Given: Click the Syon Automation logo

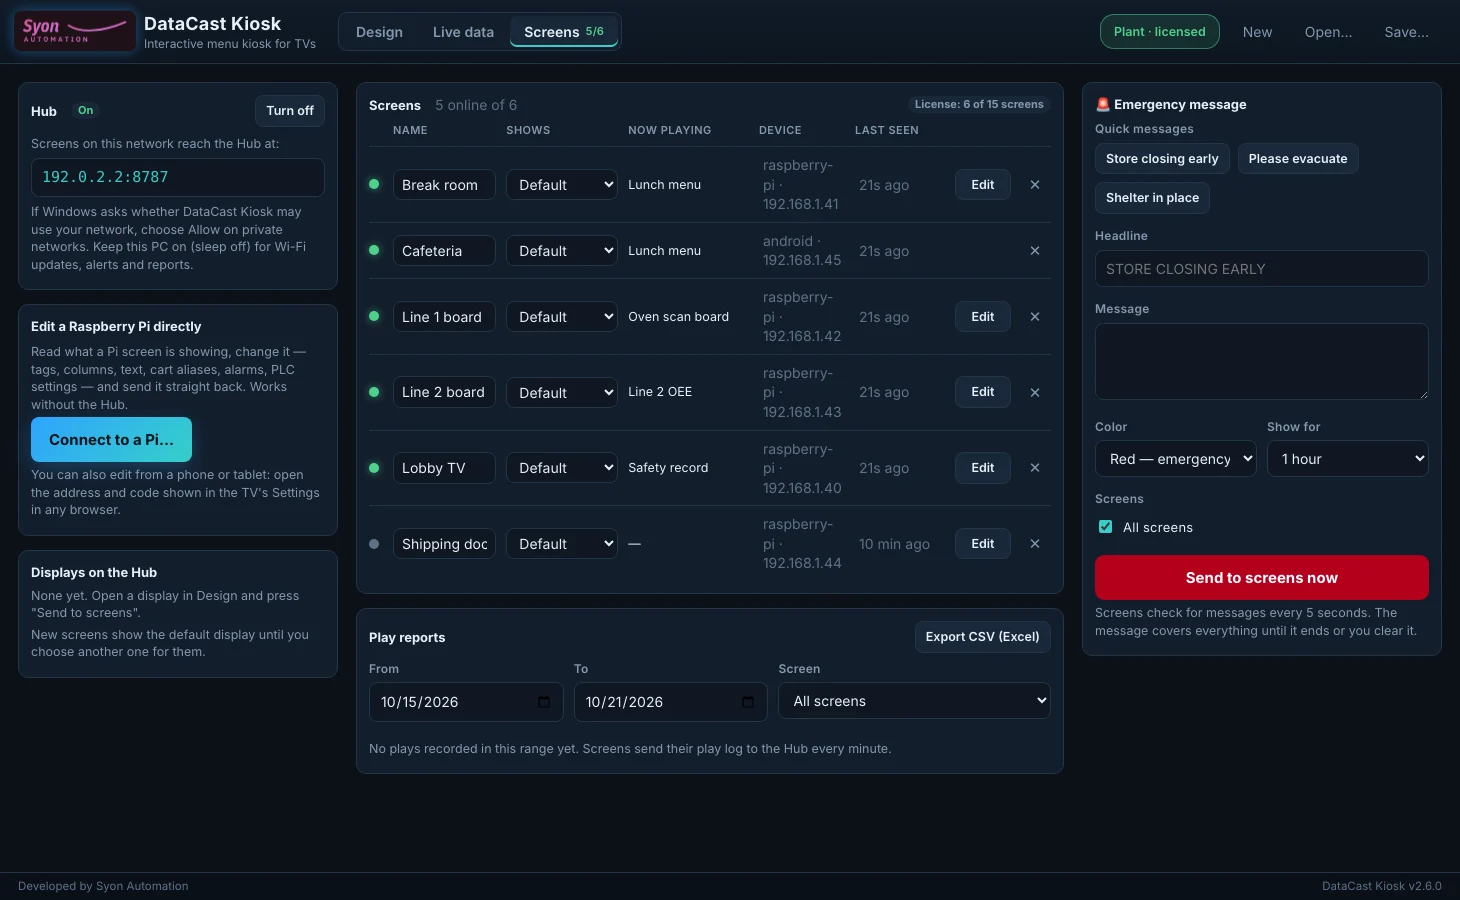Looking at the screenshot, I should click(75, 31).
